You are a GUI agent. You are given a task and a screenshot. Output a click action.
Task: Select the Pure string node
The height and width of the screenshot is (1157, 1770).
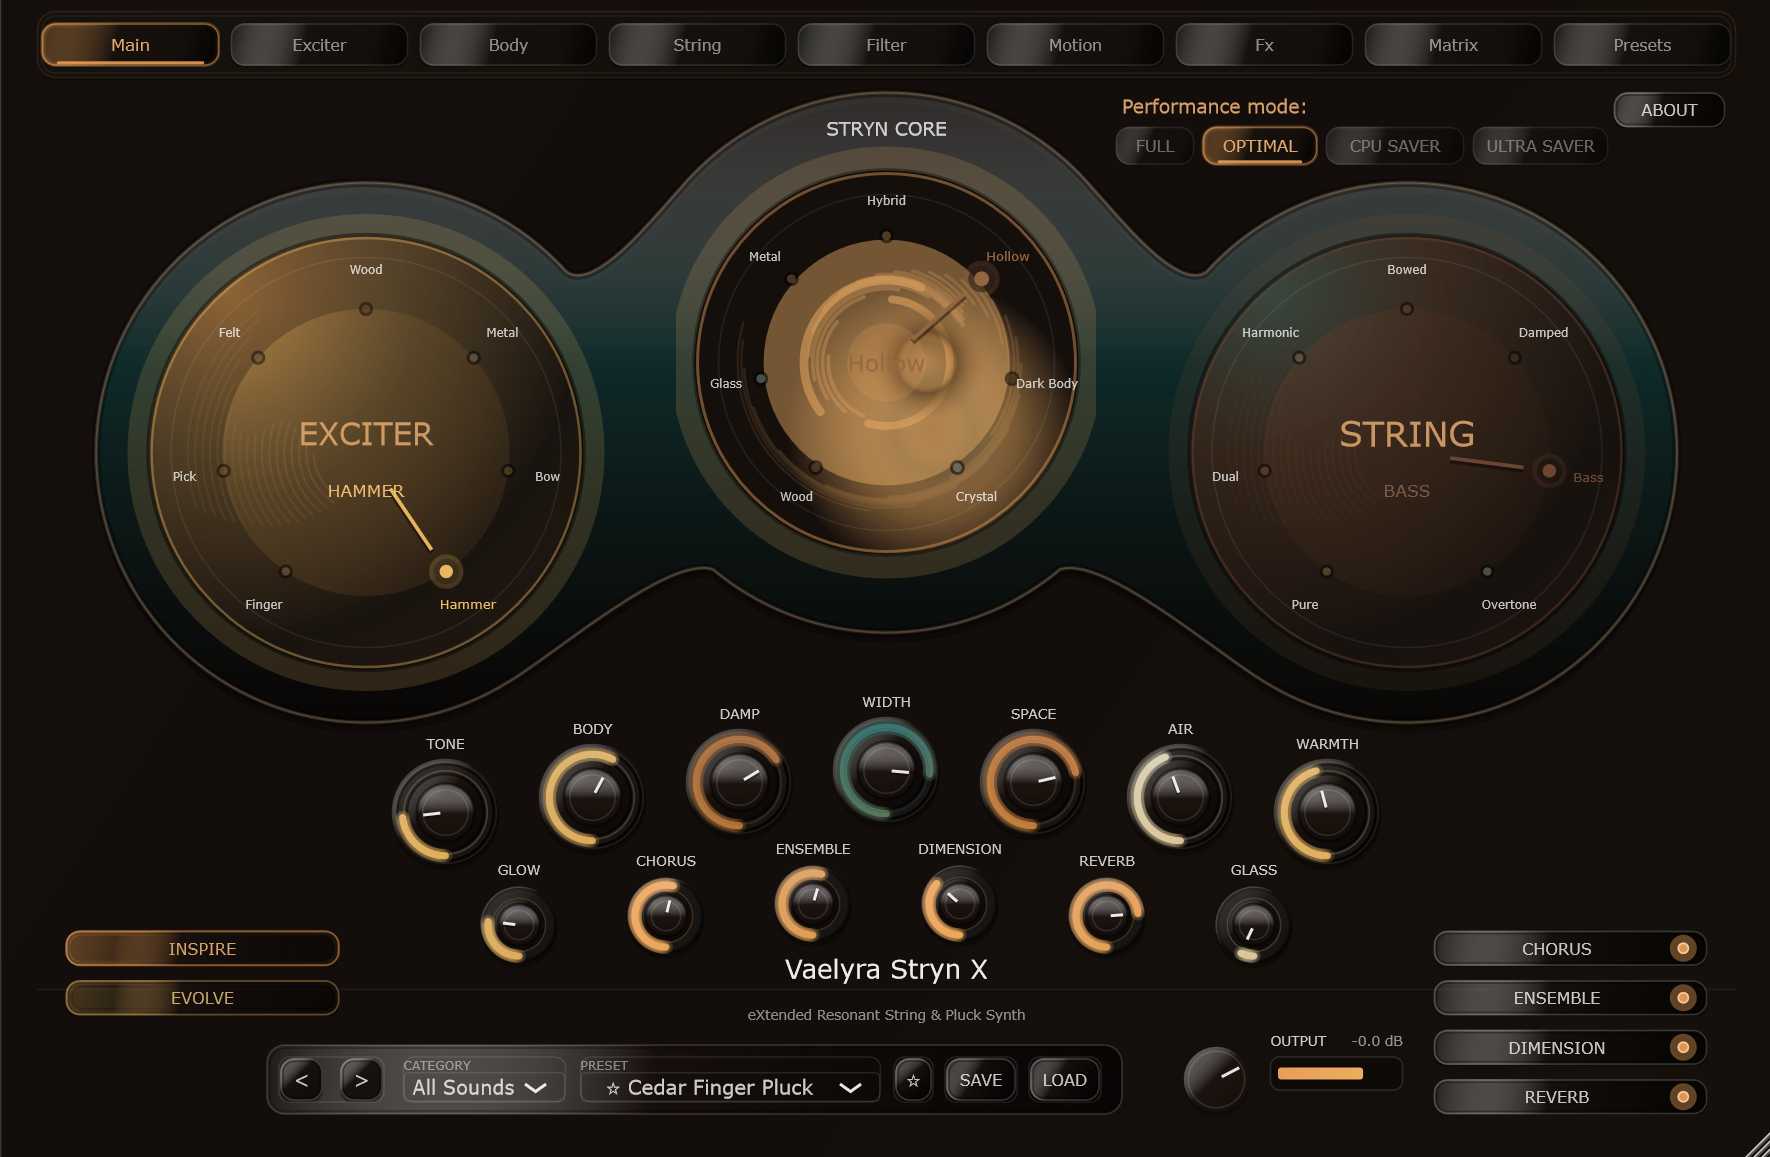1326,571
